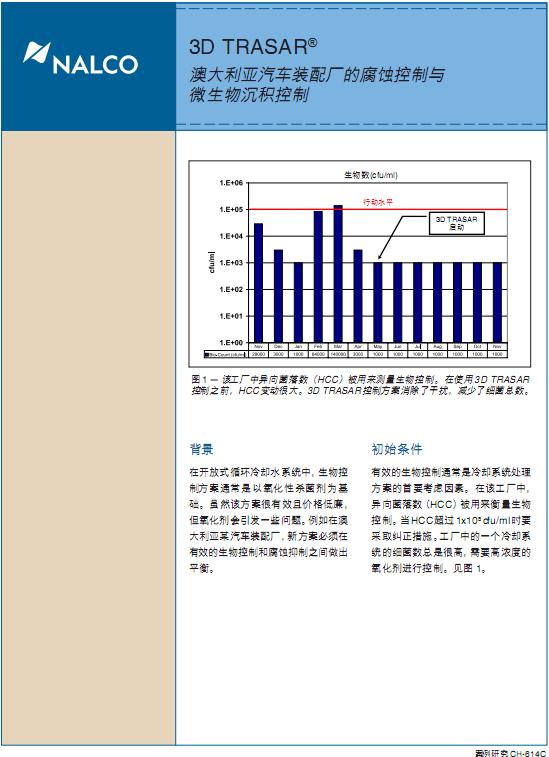
Task: Click the 图1 figure caption text
Action: click(360, 385)
